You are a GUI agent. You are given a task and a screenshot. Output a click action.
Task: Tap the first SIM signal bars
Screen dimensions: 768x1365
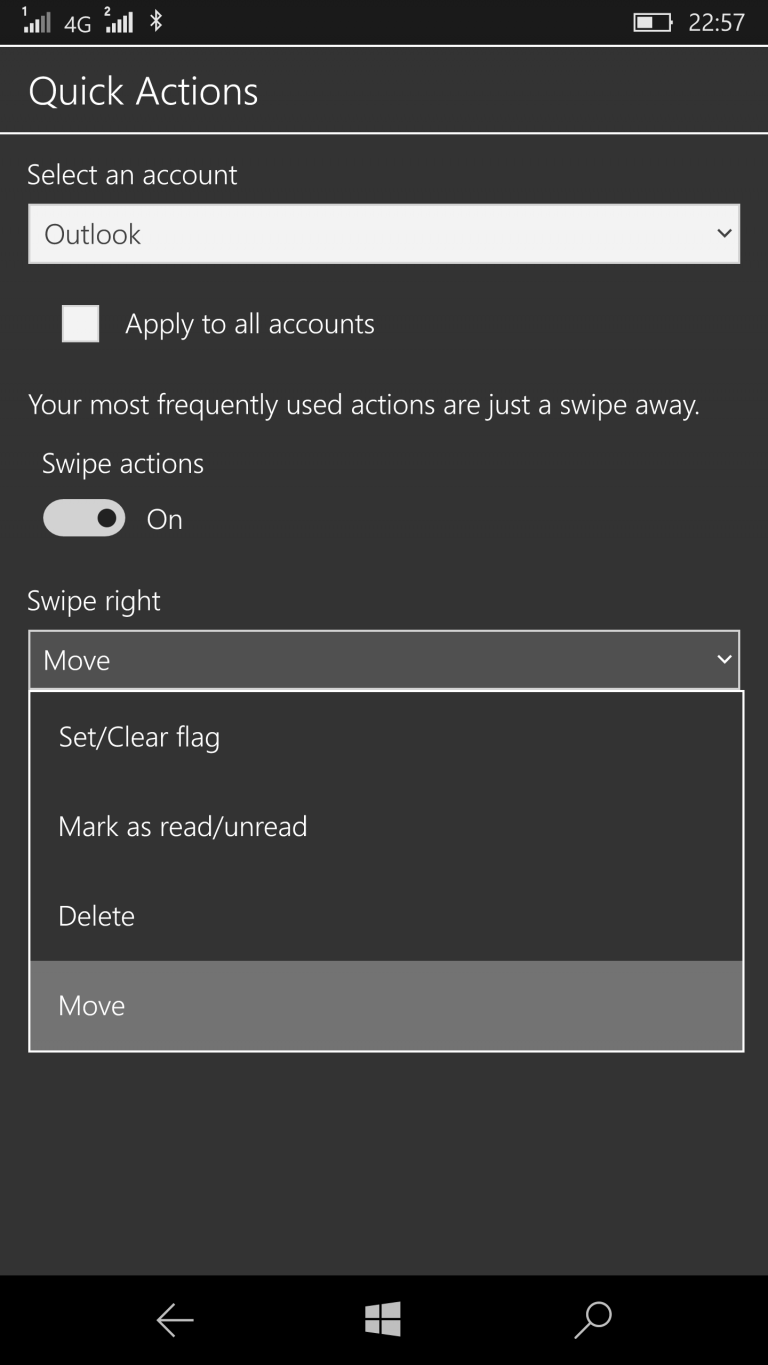pos(36,21)
